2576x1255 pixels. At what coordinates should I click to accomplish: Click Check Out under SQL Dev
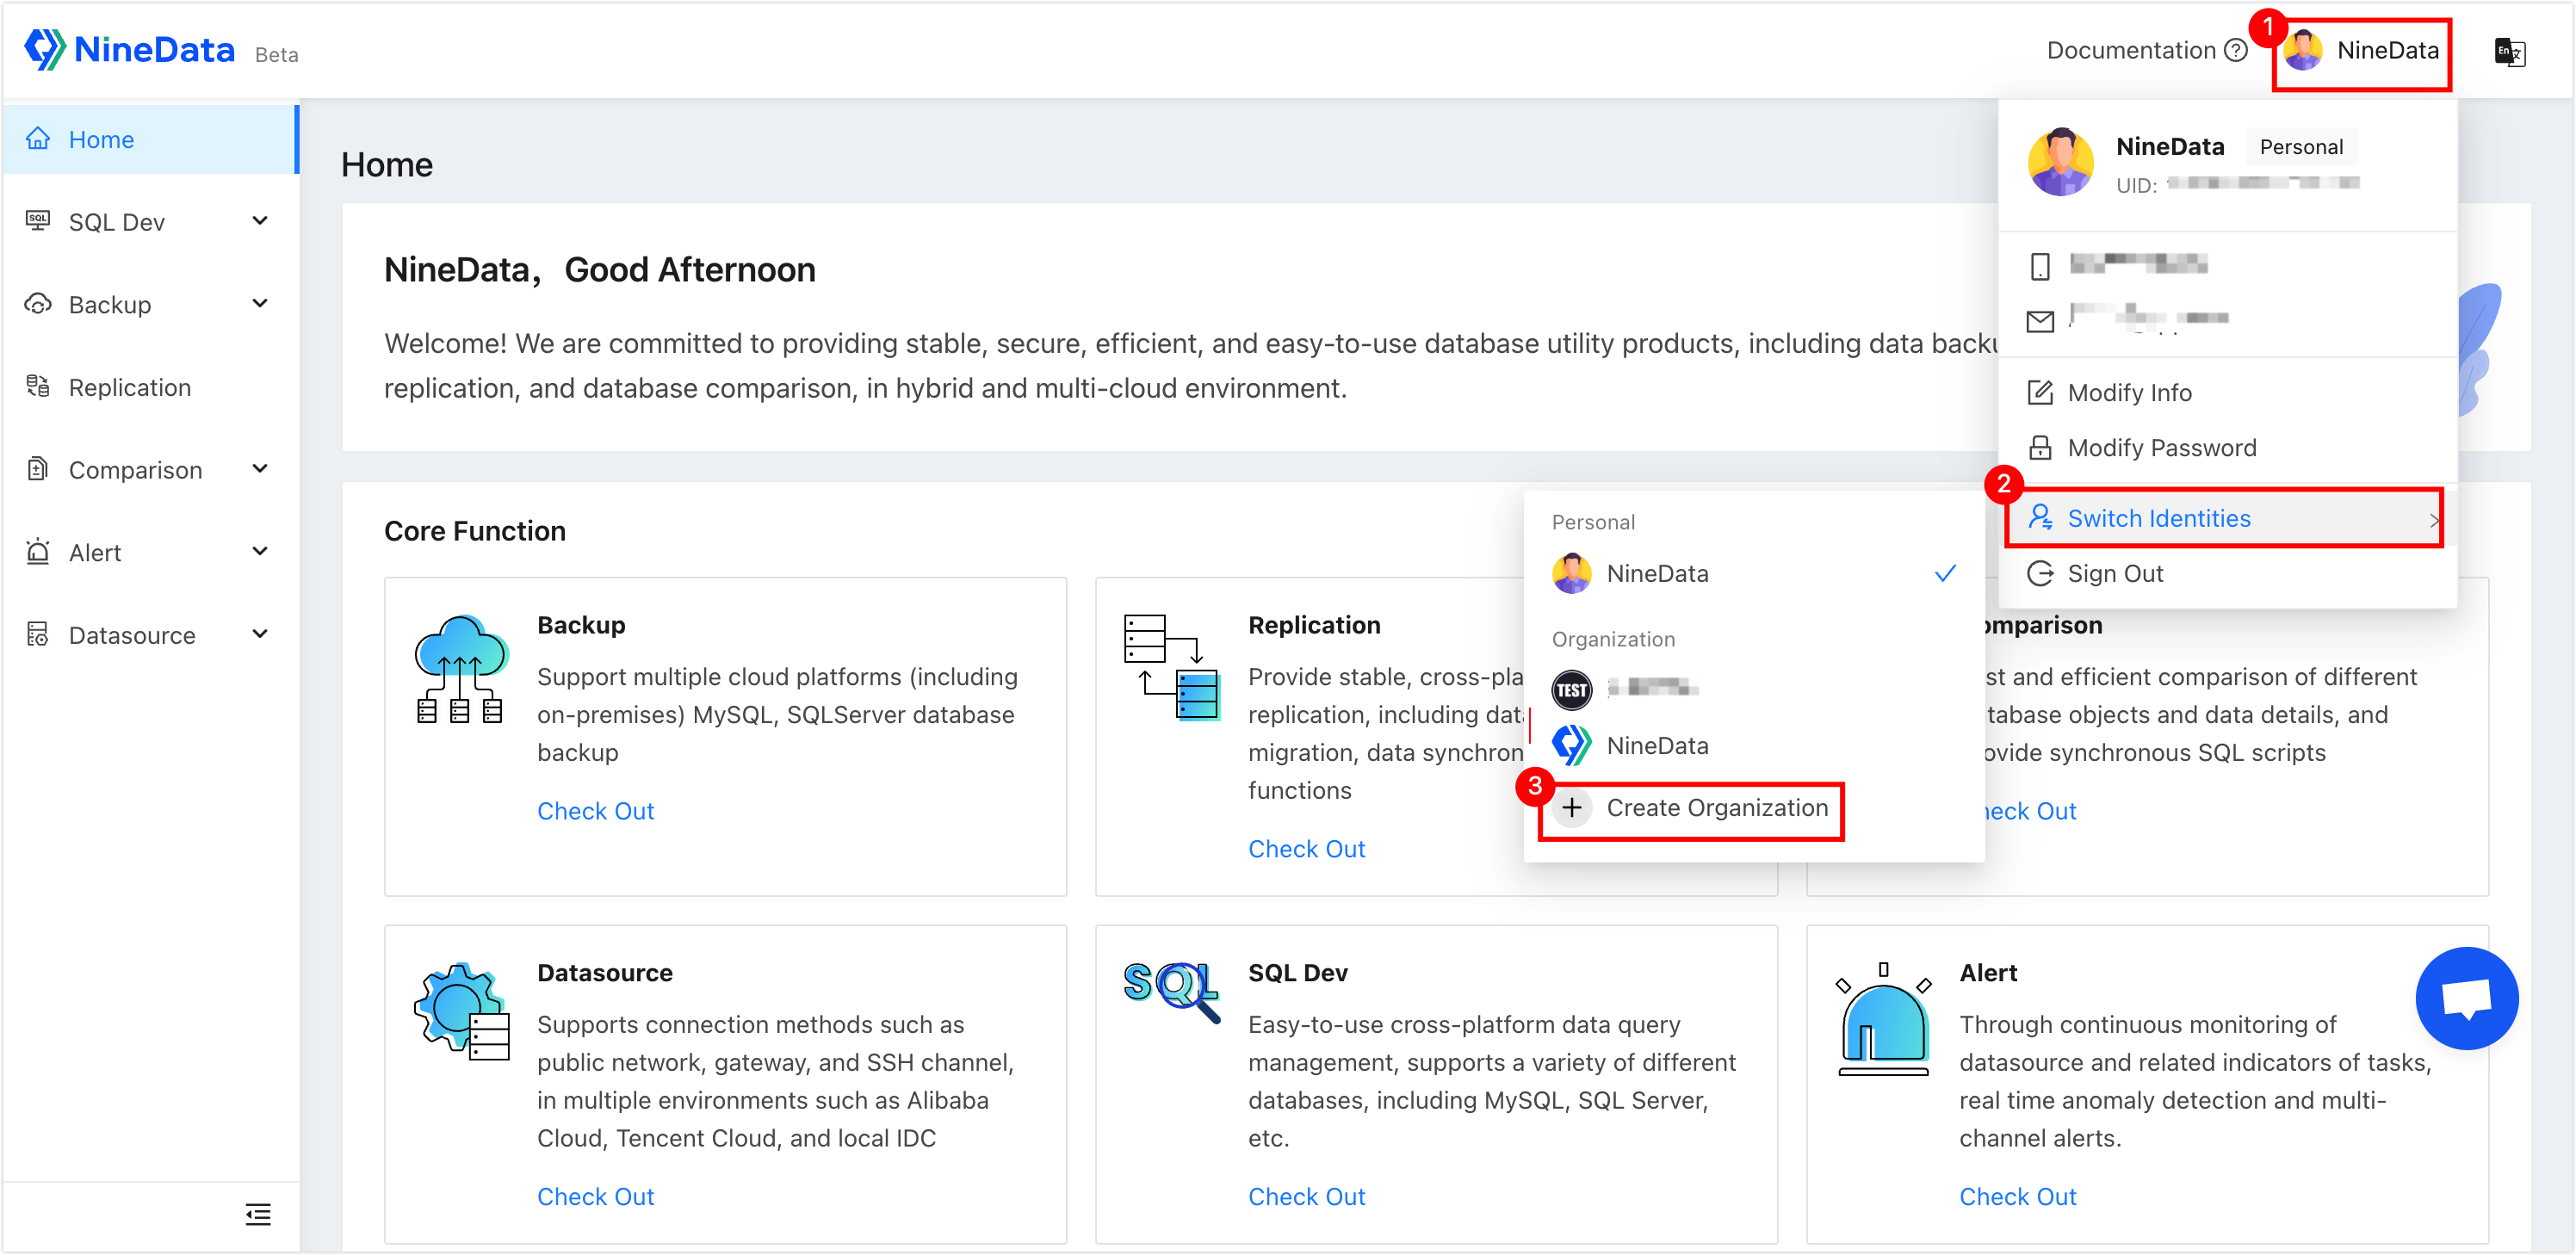coord(1306,1197)
